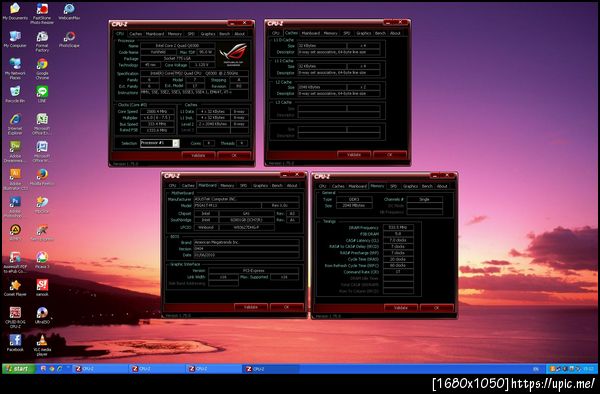The height and width of the screenshot is (394, 600).
Task: Click the Socket 775 LGA package value
Action: [178, 59]
